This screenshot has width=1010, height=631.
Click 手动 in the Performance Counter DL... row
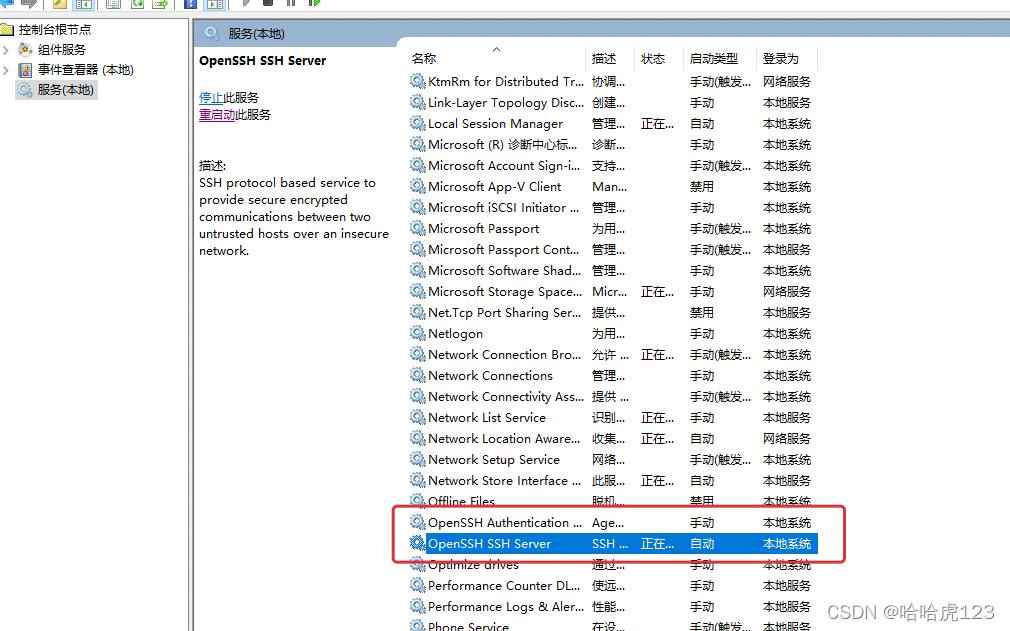click(x=701, y=585)
